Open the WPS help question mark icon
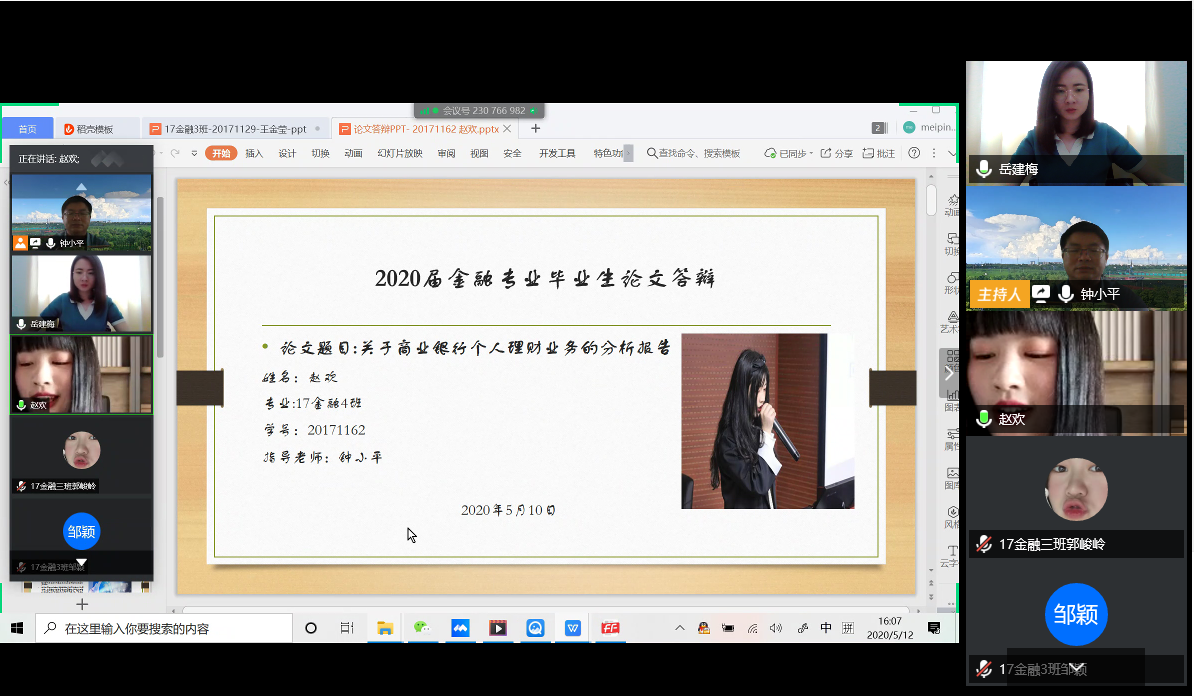 click(914, 153)
